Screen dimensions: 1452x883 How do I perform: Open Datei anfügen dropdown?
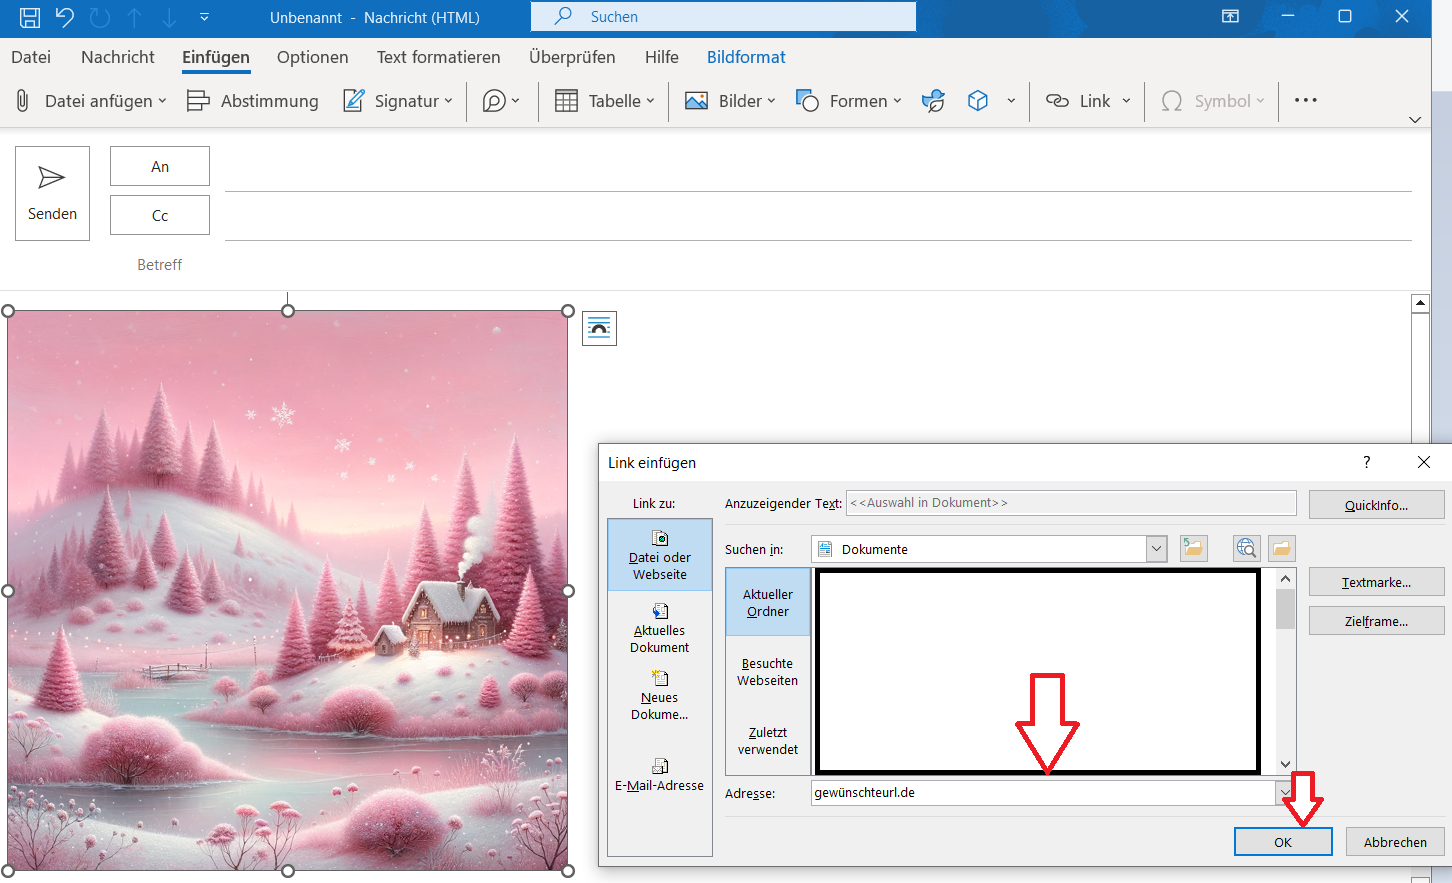click(90, 101)
